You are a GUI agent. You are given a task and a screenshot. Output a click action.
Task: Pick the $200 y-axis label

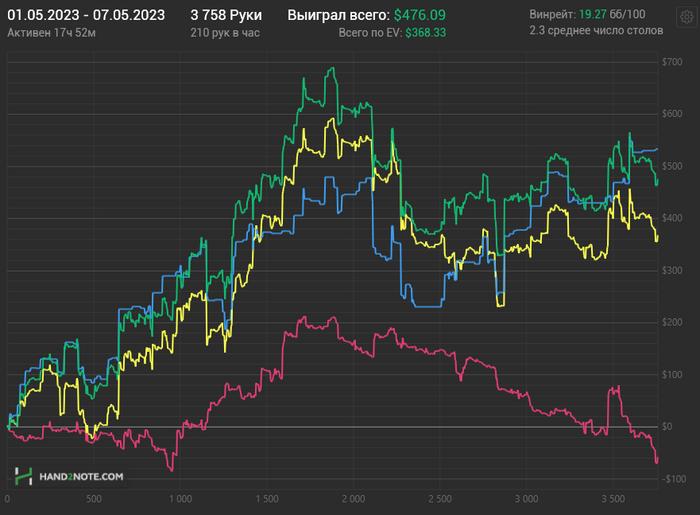(672, 322)
